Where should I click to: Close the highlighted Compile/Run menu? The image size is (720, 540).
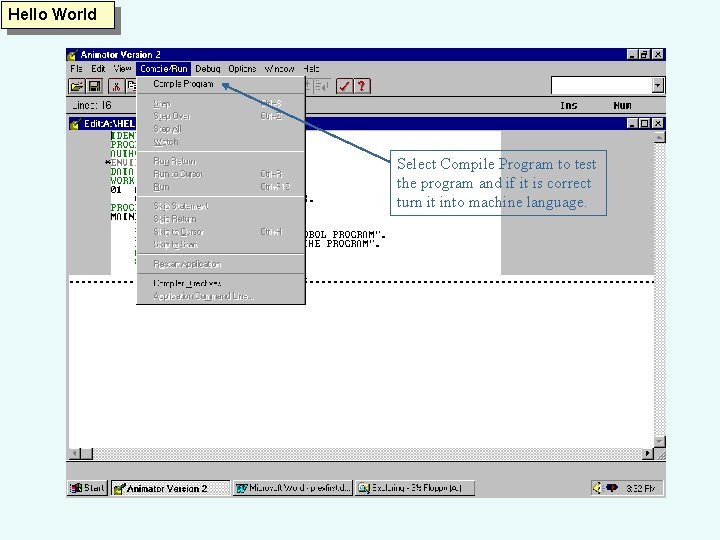pos(163,69)
